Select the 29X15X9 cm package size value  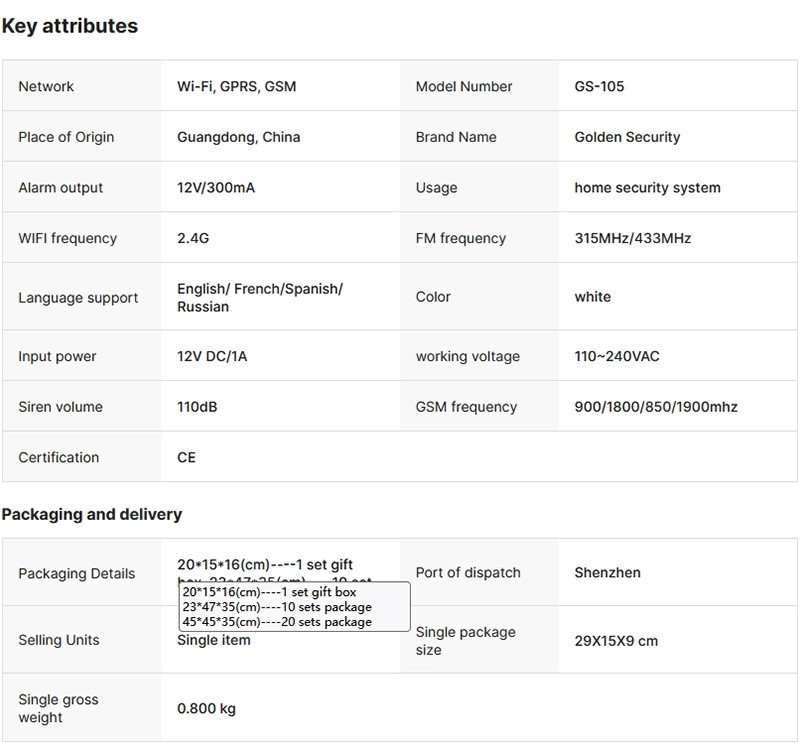point(616,641)
